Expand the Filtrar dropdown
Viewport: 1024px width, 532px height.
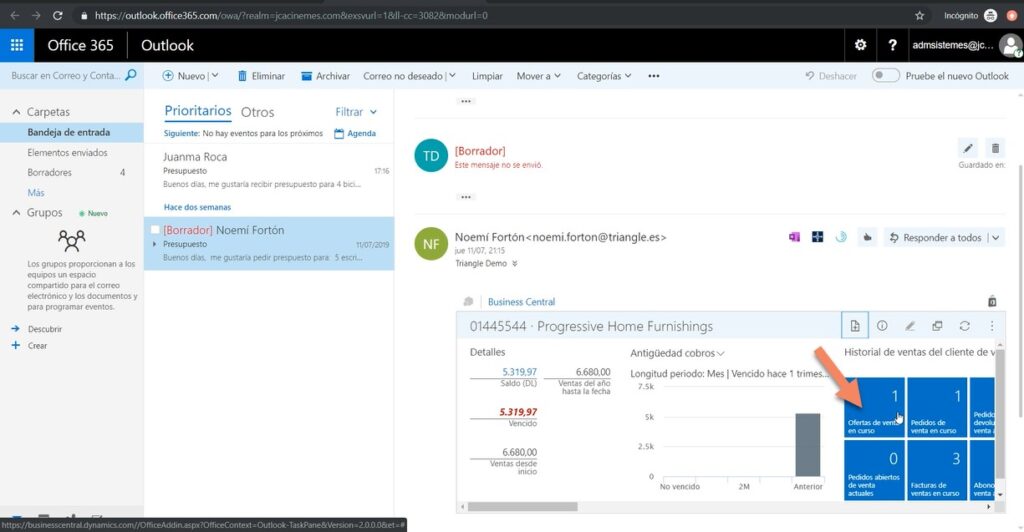(356, 112)
